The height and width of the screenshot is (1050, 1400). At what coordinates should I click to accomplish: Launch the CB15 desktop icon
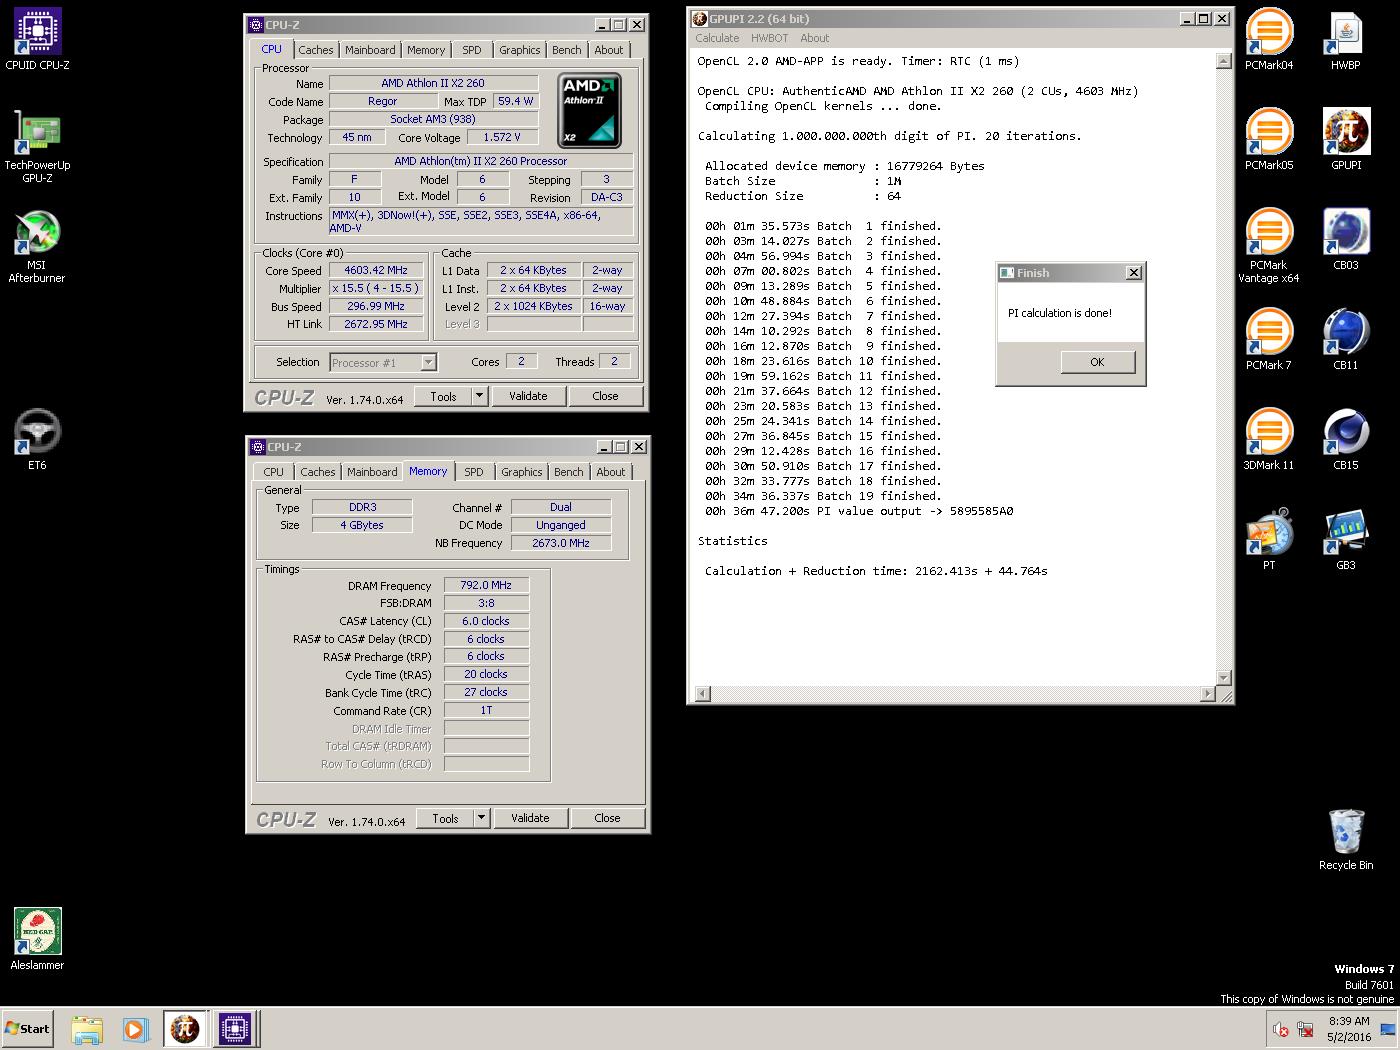pyautogui.click(x=1346, y=440)
